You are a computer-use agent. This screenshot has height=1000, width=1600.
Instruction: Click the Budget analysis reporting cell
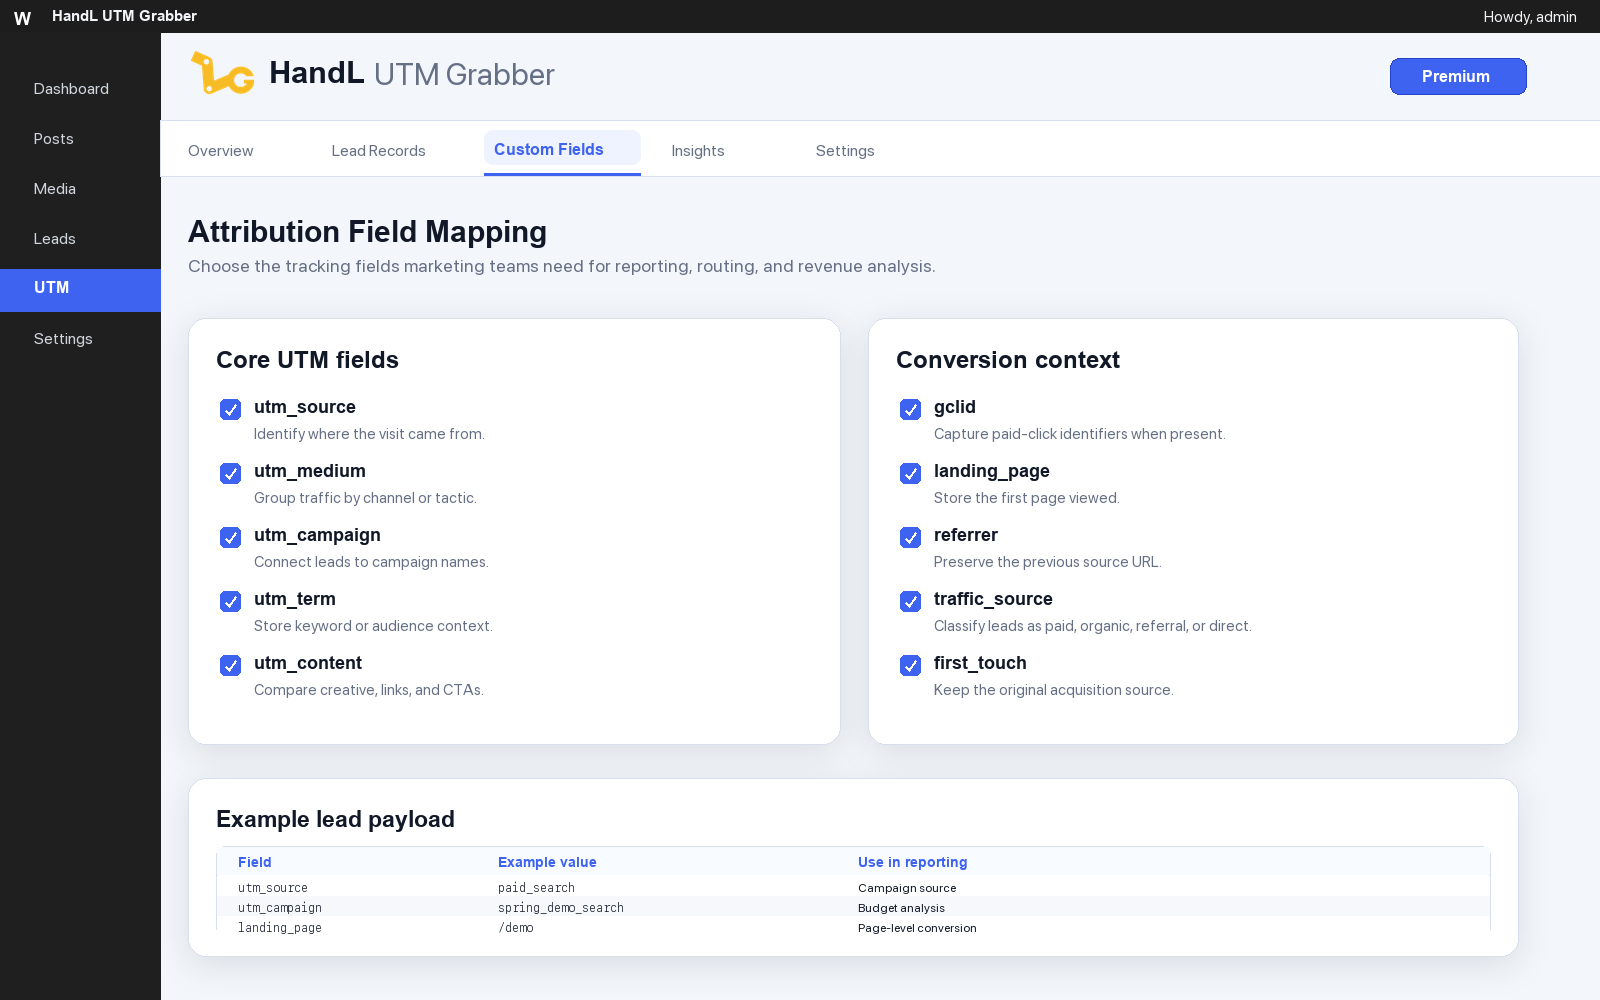click(901, 908)
